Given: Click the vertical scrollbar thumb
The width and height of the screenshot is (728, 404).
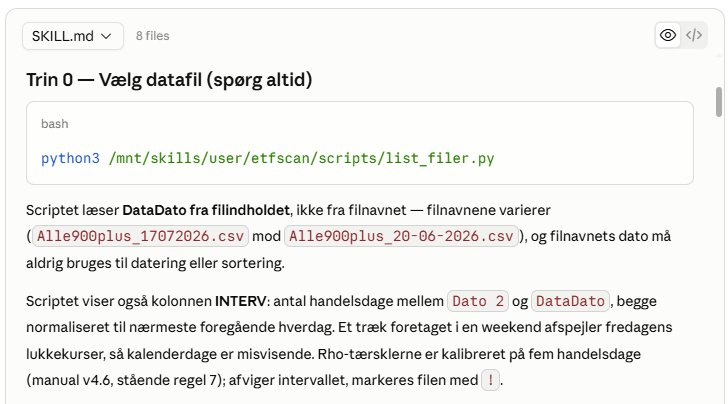Looking at the screenshot, I should coord(719,102).
